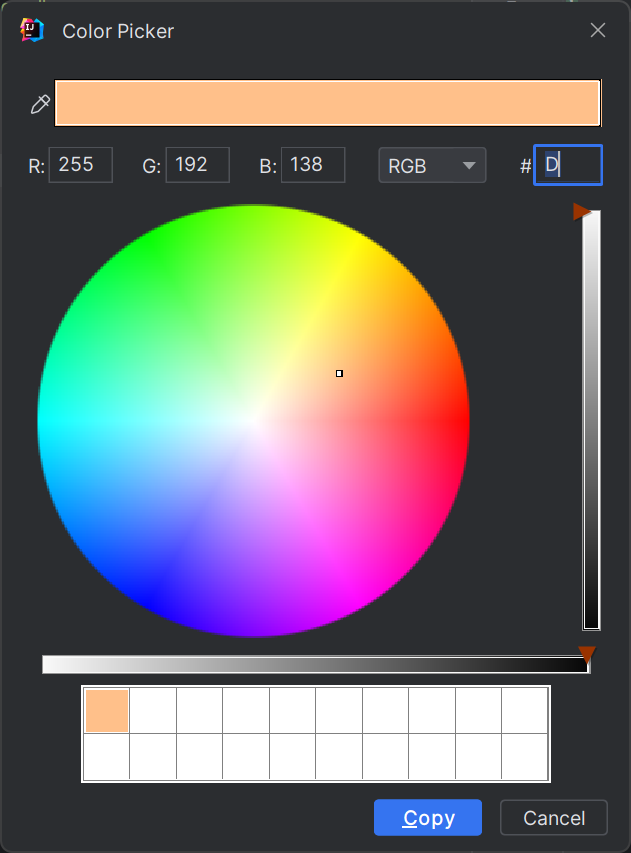Open the RGB color mode dropdown
Image resolution: width=631 pixels, height=853 pixels.
pyautogui.click(x=432, y=165)
